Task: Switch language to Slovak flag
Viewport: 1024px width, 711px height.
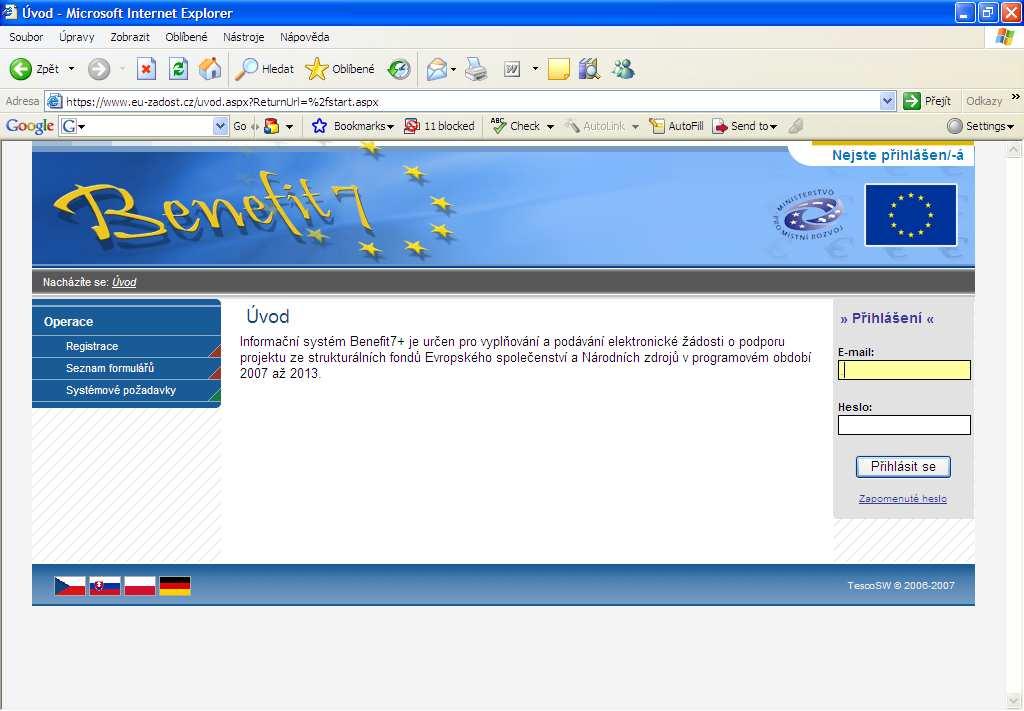Action: (x=104, y=586)
